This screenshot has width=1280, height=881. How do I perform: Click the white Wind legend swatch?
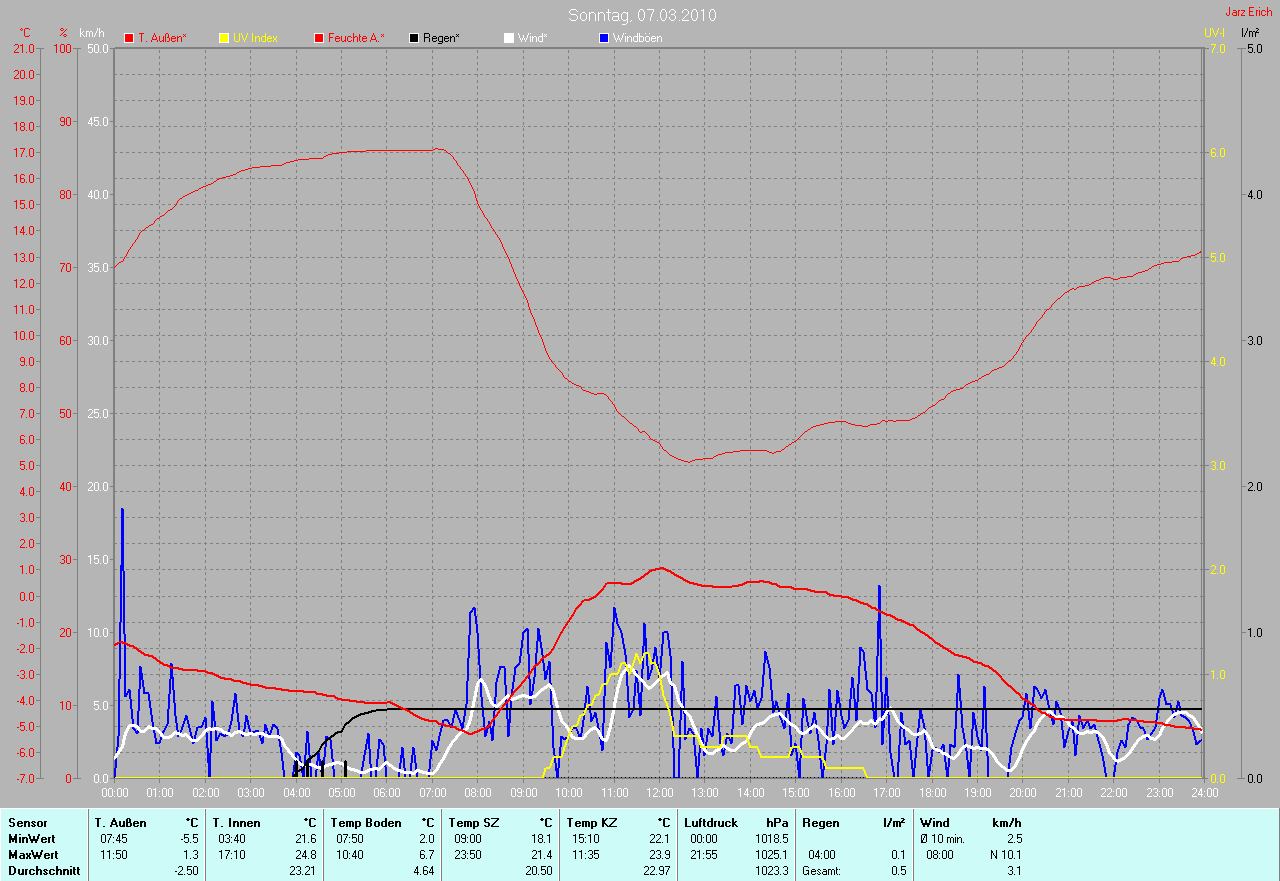[509, 38]
